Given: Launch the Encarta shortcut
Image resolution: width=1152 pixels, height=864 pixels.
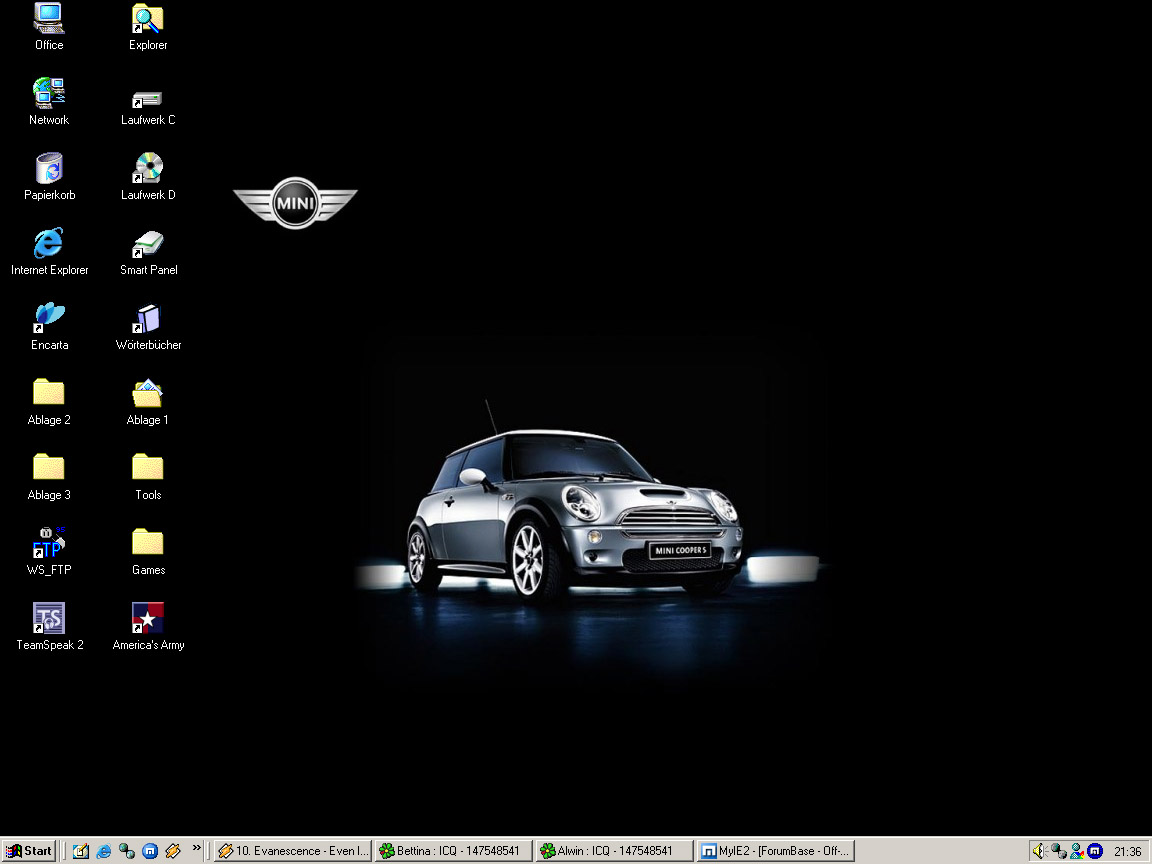Looking at the screenshot, I should 49,327.
